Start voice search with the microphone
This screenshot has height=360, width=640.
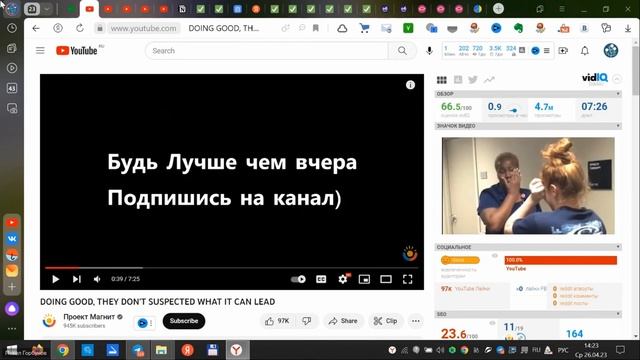pos(429,51)
